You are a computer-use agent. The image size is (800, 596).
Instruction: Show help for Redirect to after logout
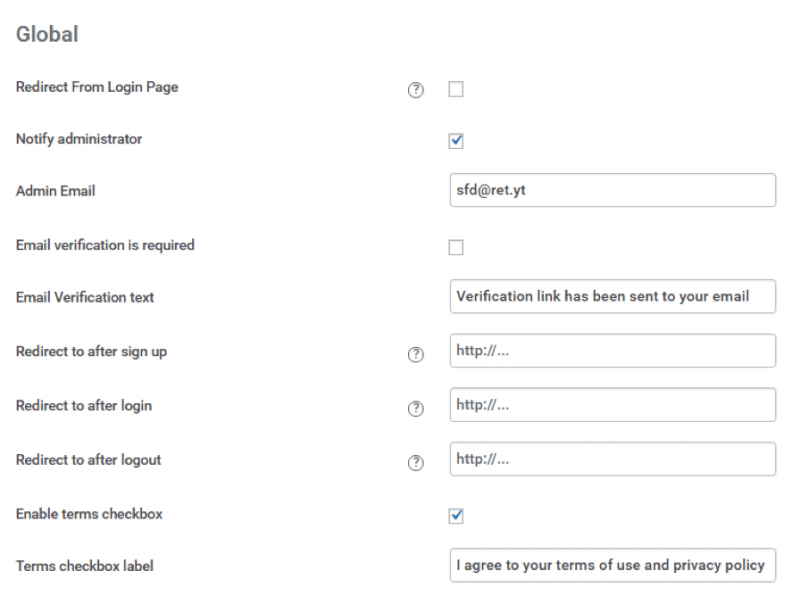pos(416,463)
